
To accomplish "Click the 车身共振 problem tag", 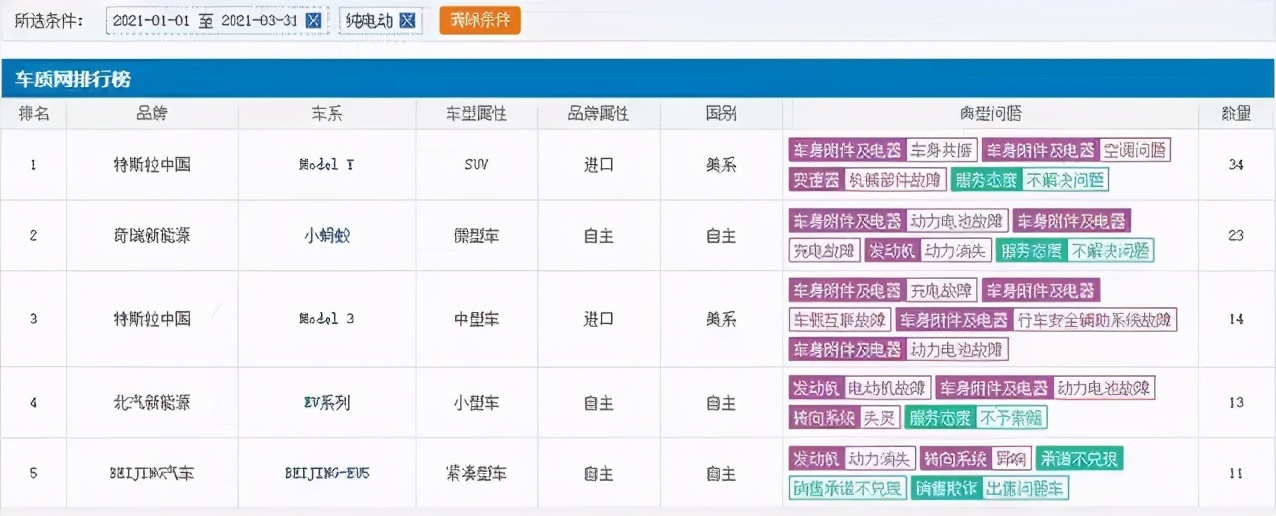I will (x=941, y=150).
